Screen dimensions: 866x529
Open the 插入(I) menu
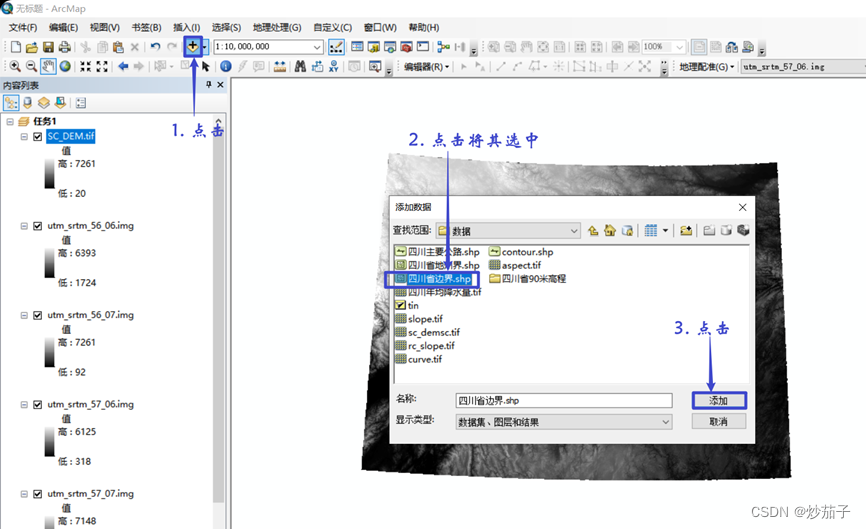pos(187,28)
